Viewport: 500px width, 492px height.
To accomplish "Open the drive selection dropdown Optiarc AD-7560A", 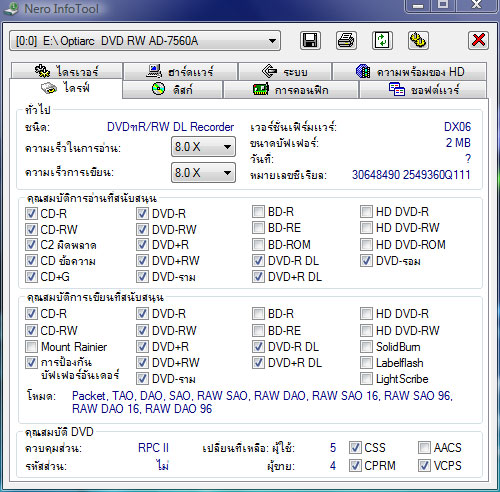I will point(145,41).
